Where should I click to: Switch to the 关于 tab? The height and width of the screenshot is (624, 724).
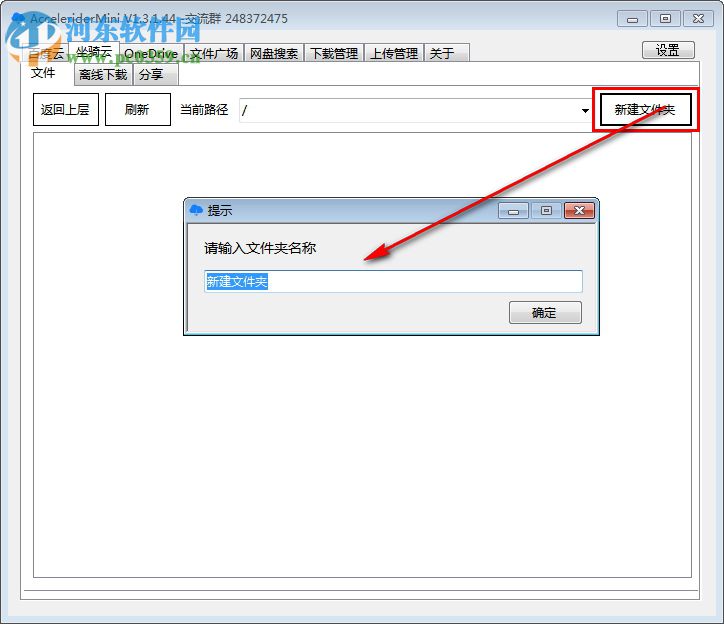[446, 53]
